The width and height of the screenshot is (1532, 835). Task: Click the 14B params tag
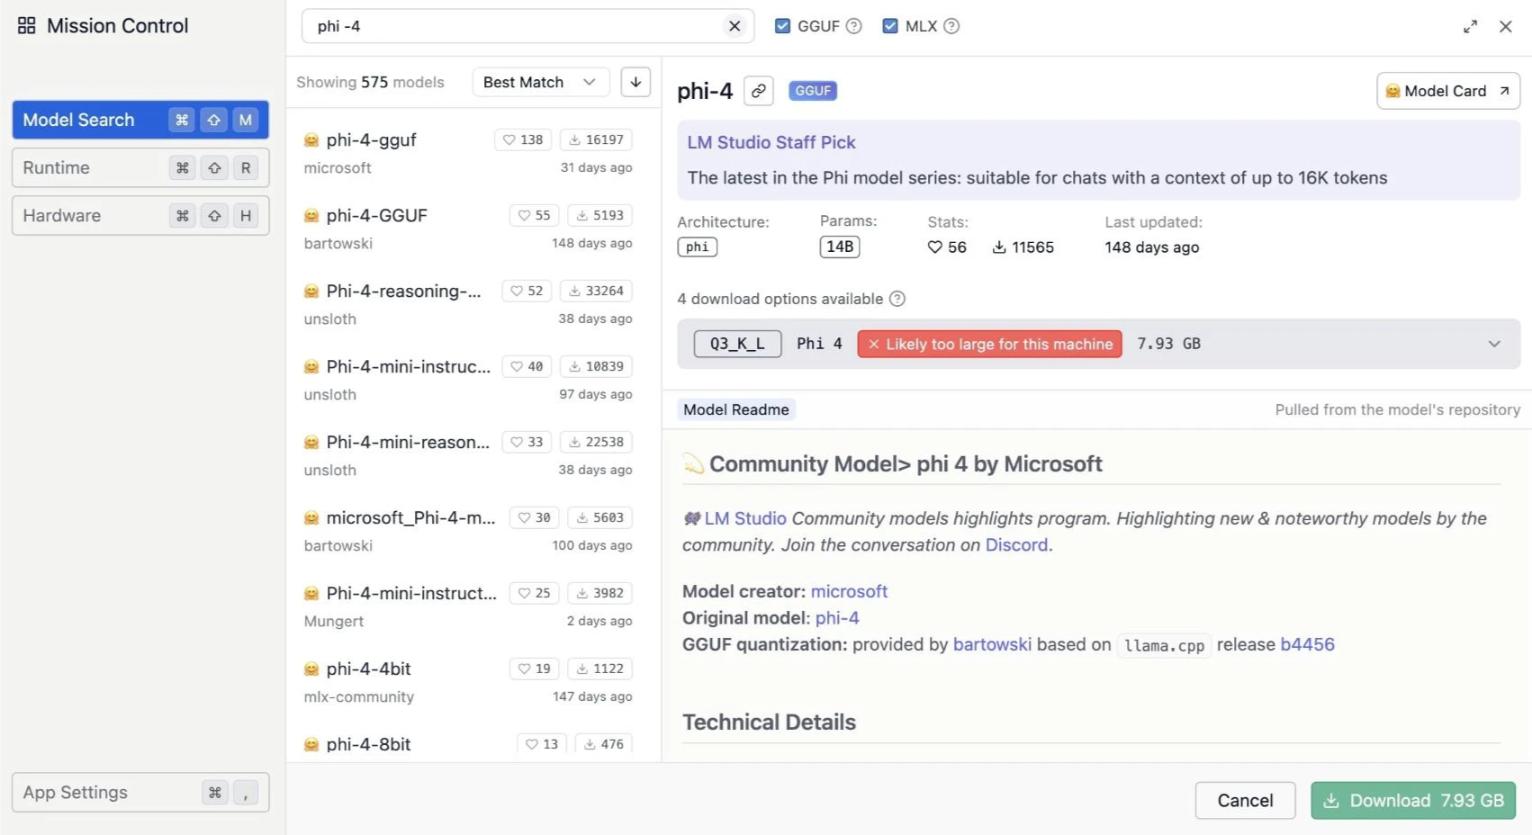coord(840,247)
